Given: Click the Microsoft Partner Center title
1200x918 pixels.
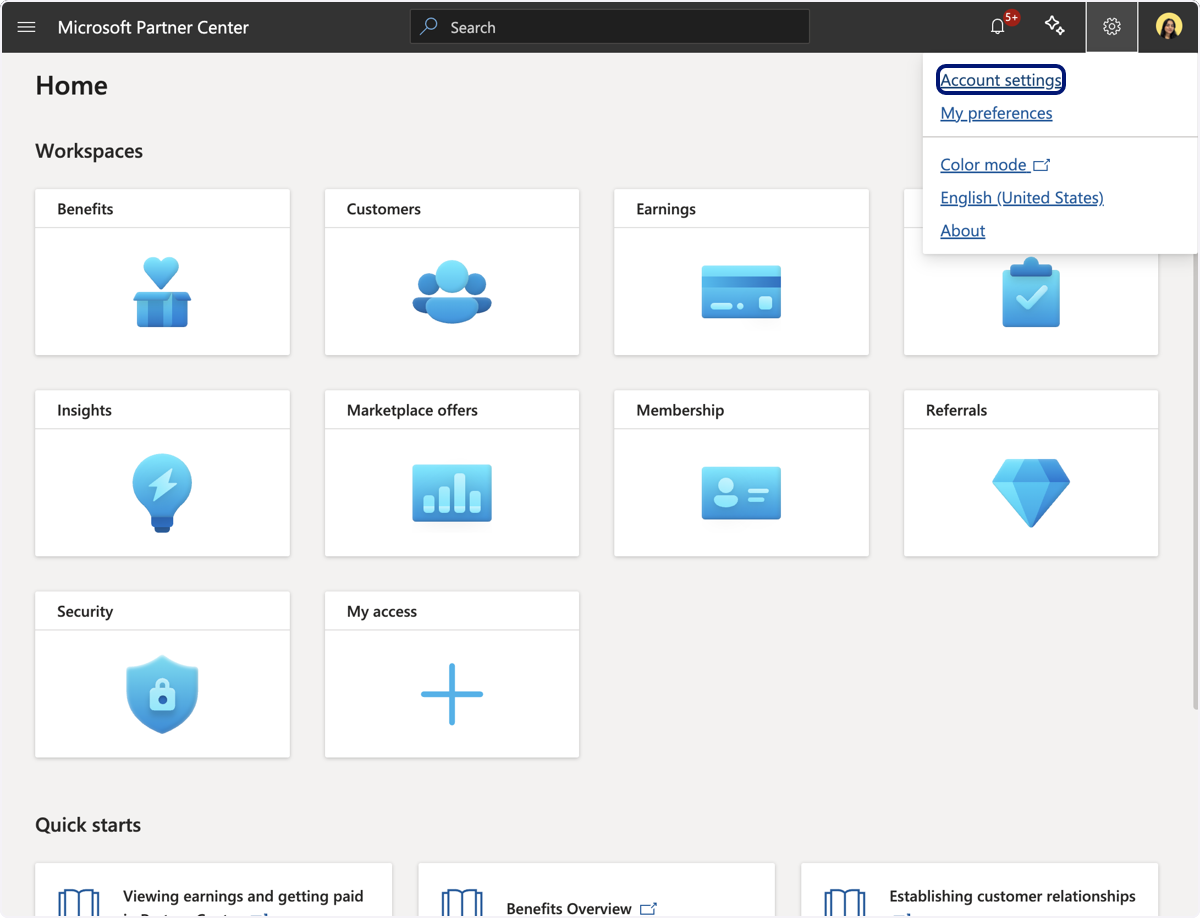Looking at the screenshot, I should (x=153, y=27).
